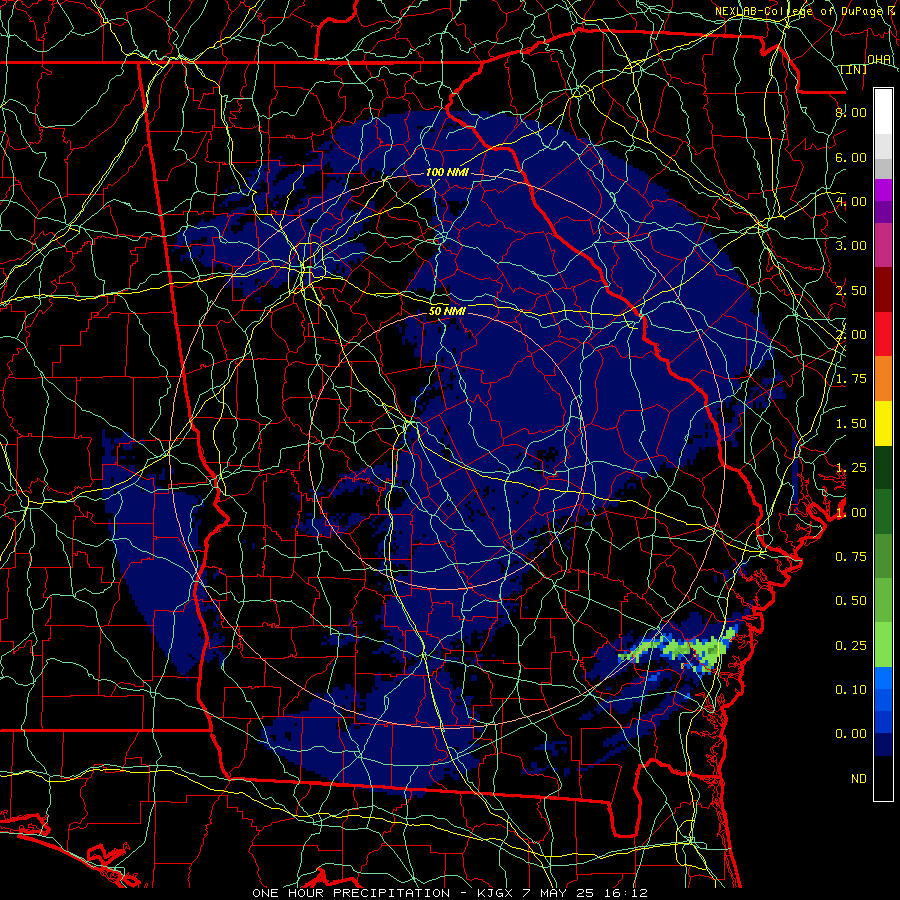900x900 pixels.
Task: Click the 0.10 legend value label
Action: pos(851,690)
